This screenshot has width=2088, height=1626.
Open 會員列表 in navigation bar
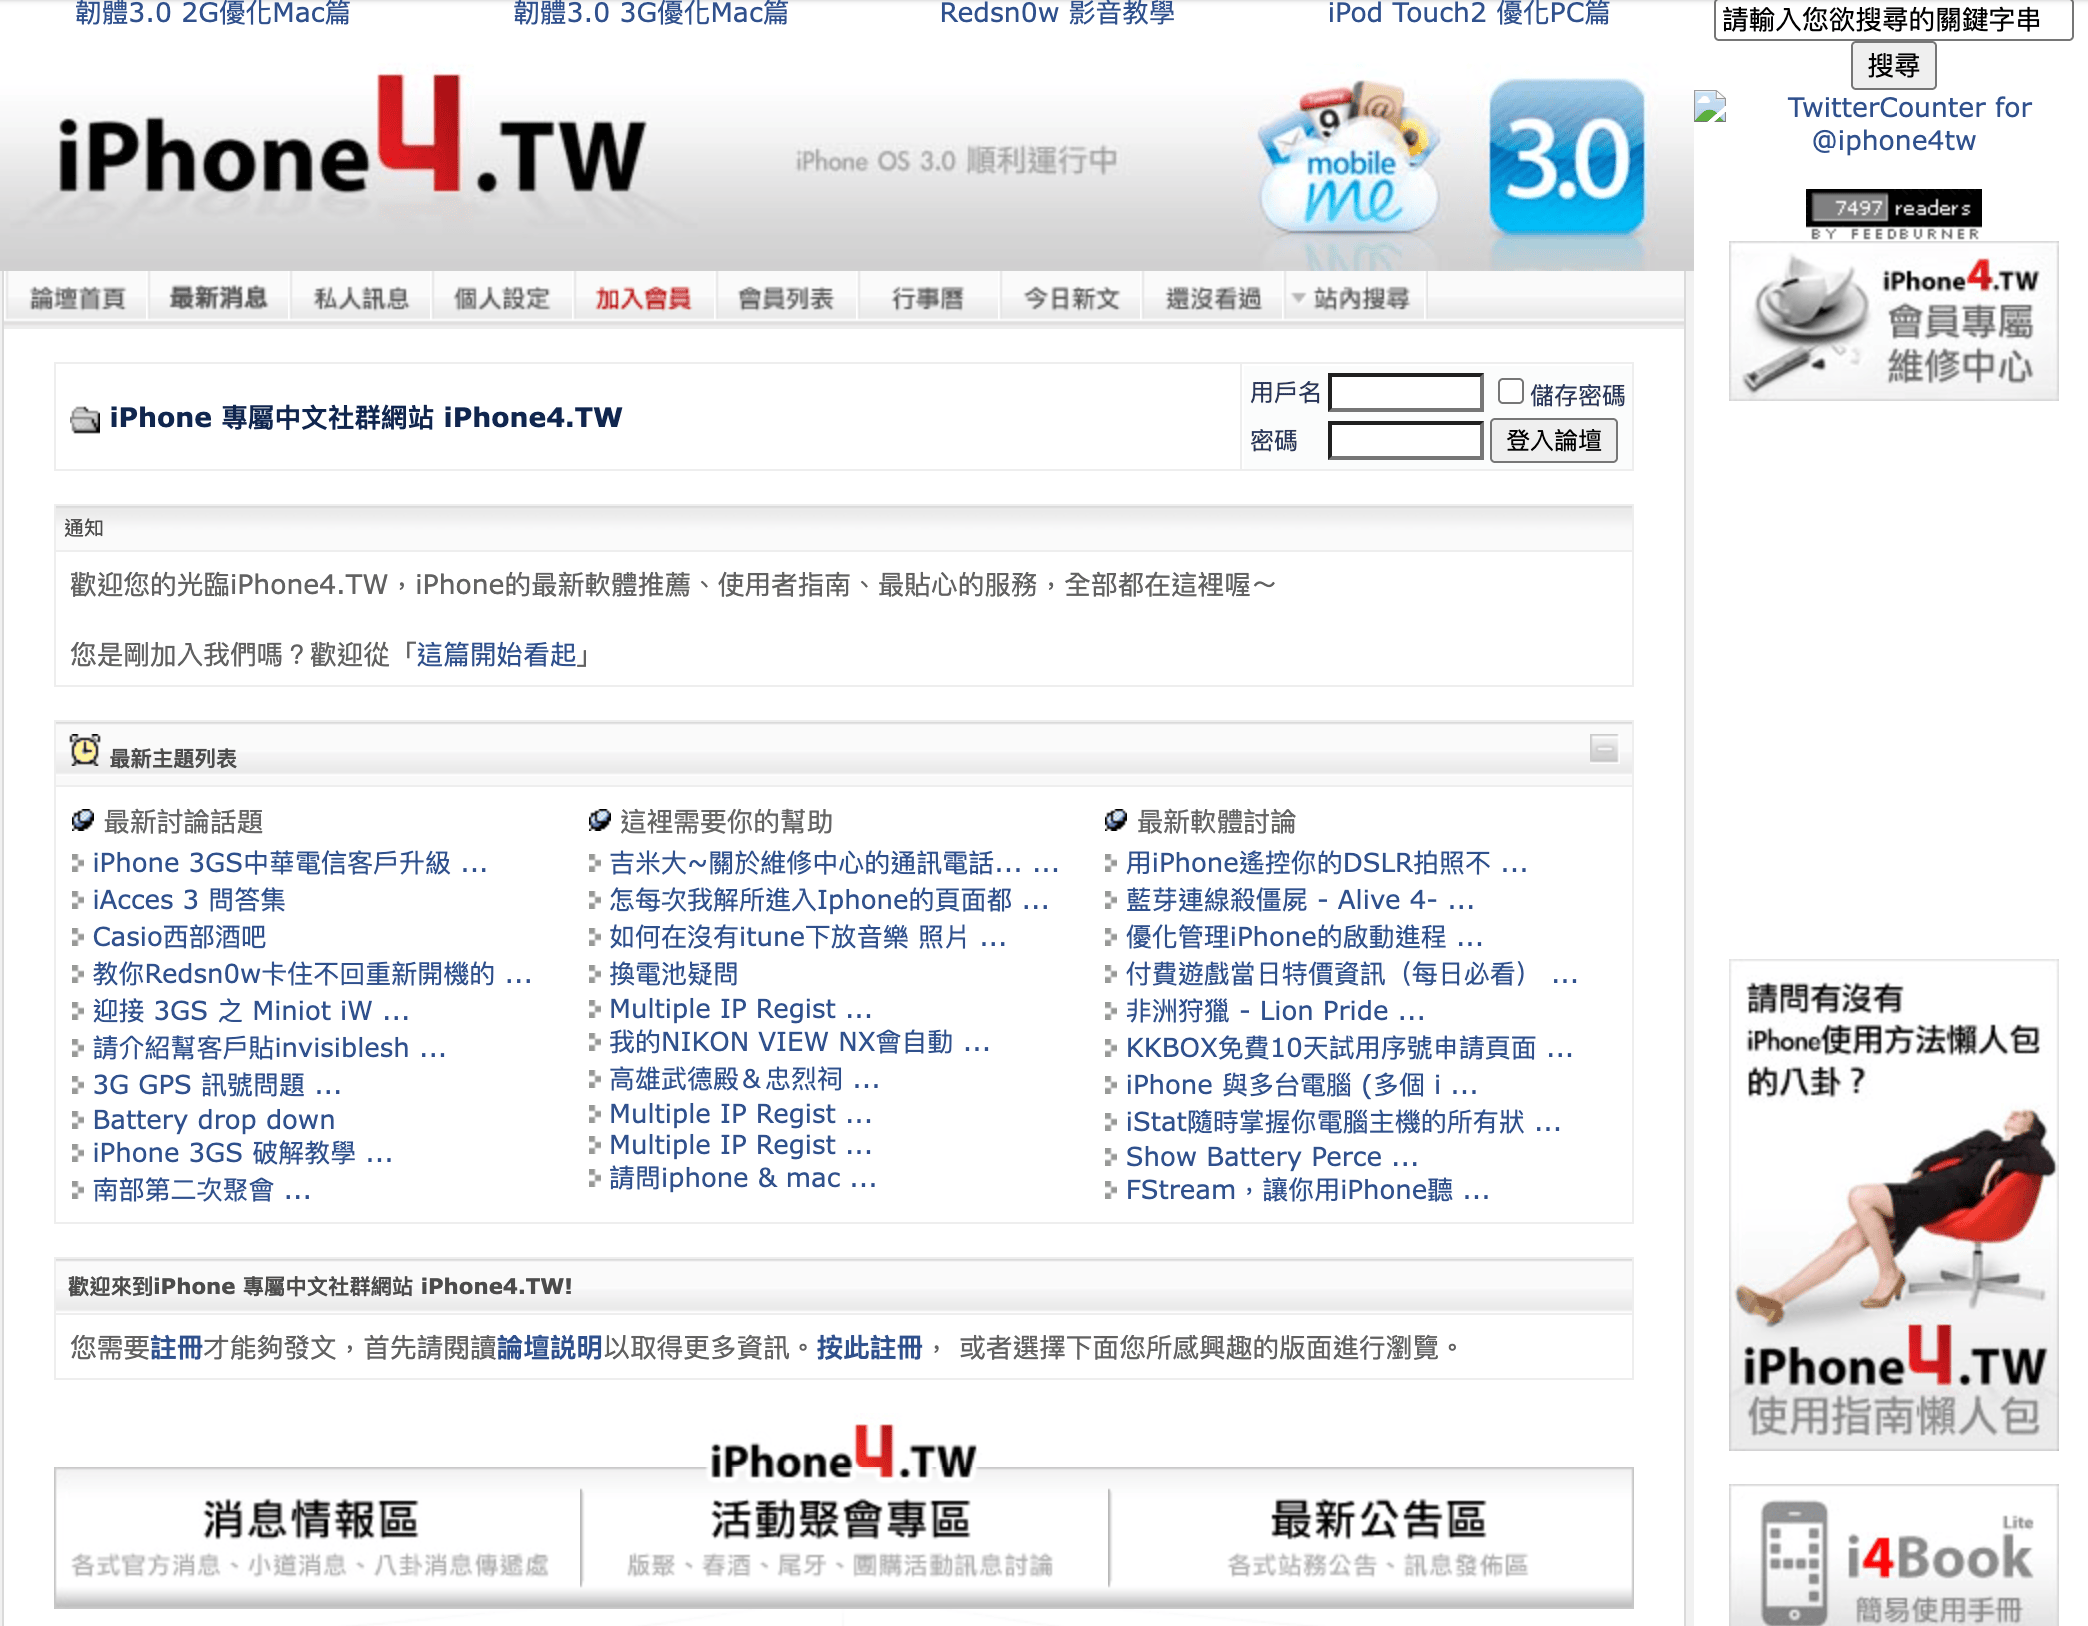786,298
